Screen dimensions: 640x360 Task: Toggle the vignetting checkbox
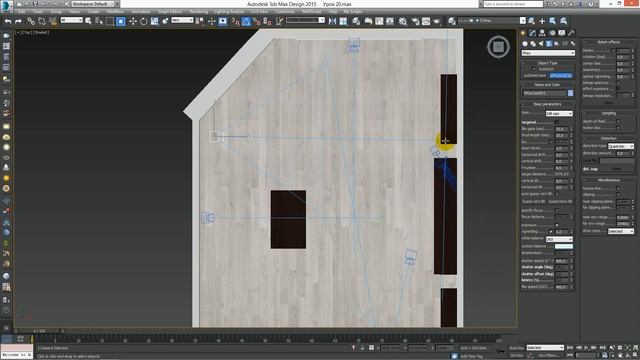tap(551, 231)
